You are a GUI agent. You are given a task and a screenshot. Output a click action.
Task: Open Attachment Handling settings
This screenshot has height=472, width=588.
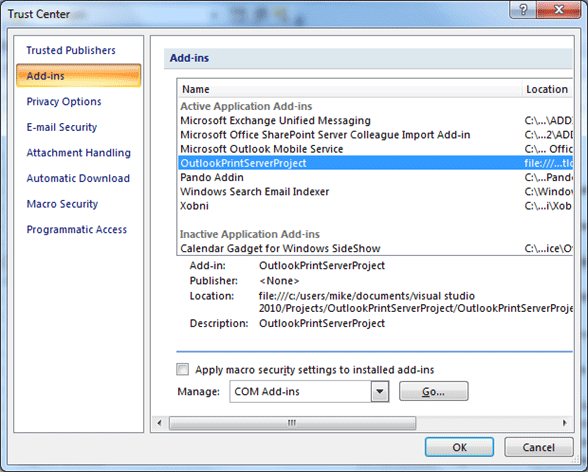(x=78, y=153)
